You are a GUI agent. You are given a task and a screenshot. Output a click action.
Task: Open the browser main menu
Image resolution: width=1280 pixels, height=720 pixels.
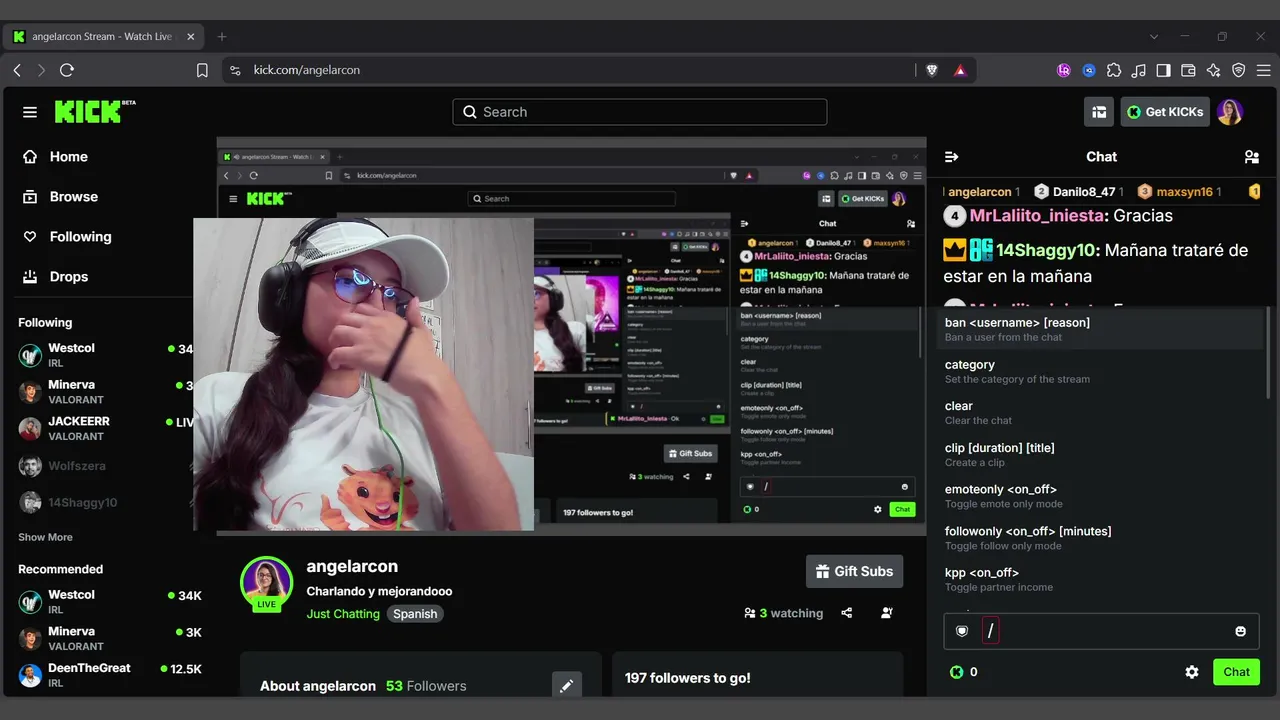1264,70
